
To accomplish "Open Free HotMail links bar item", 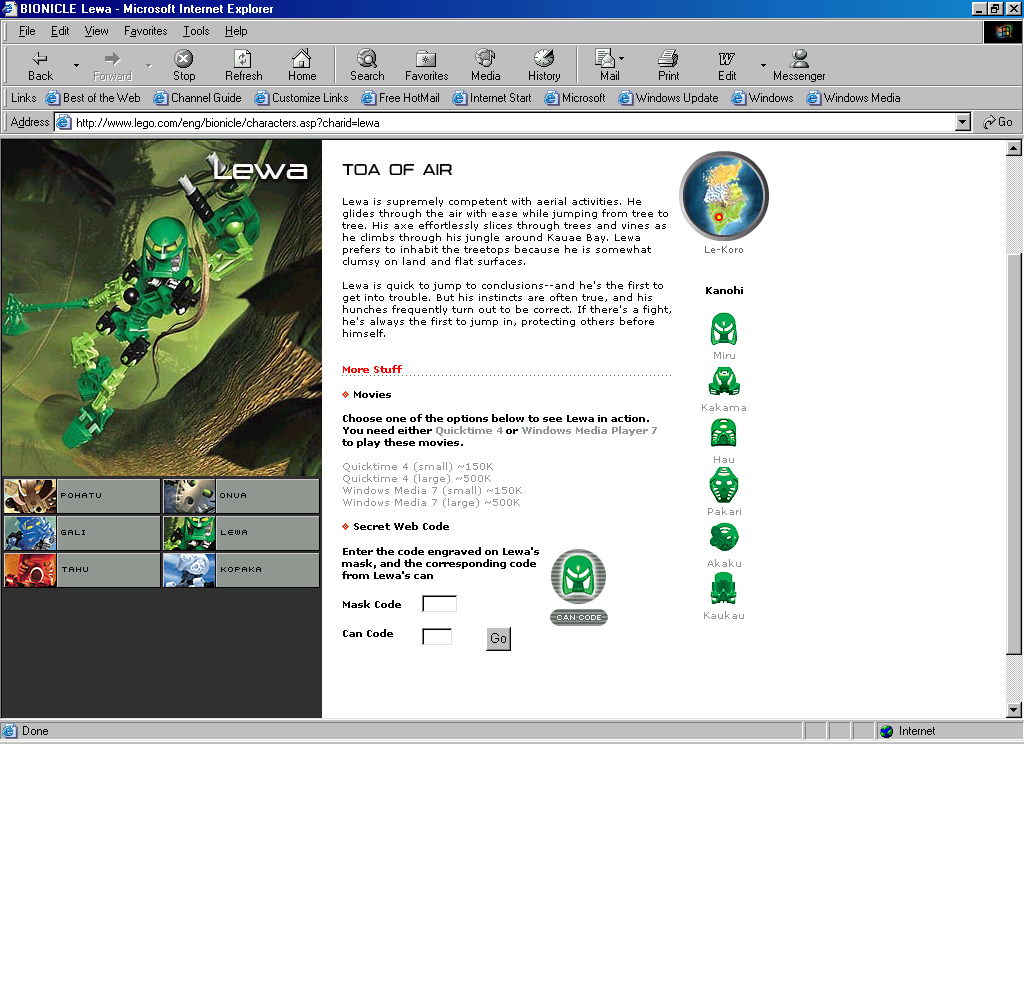I will [x=400, y=98].
